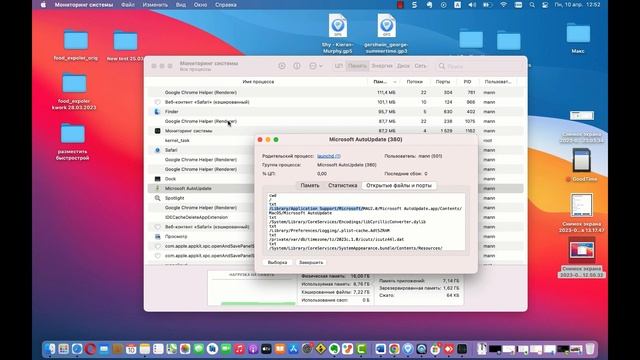This screenshot has width=640, height=360.
Task: Open Opera from the Dock
Action: tap(91, 349)
